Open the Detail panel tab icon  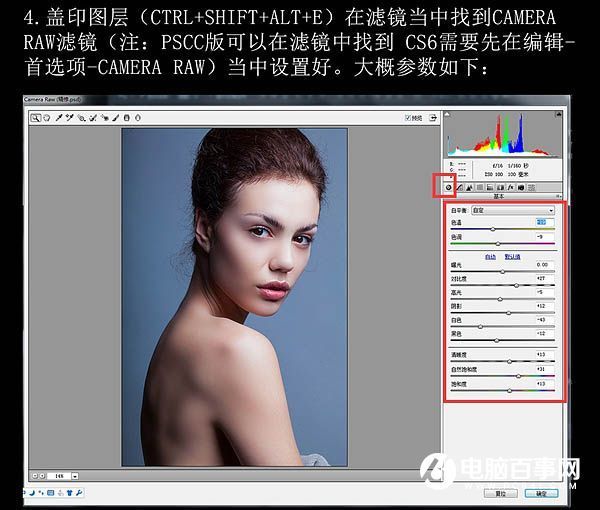tap(470, 187)
